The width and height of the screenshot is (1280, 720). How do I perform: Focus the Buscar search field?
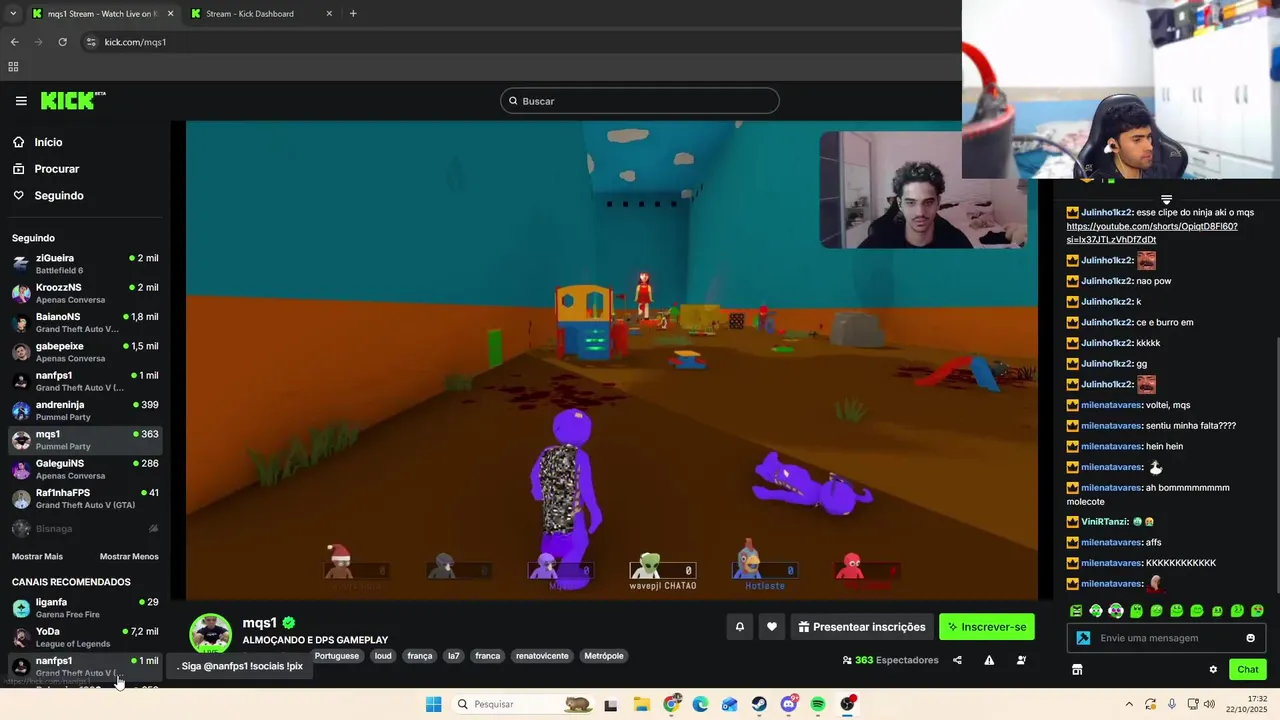pyautogui.click(x=640, y=101)
